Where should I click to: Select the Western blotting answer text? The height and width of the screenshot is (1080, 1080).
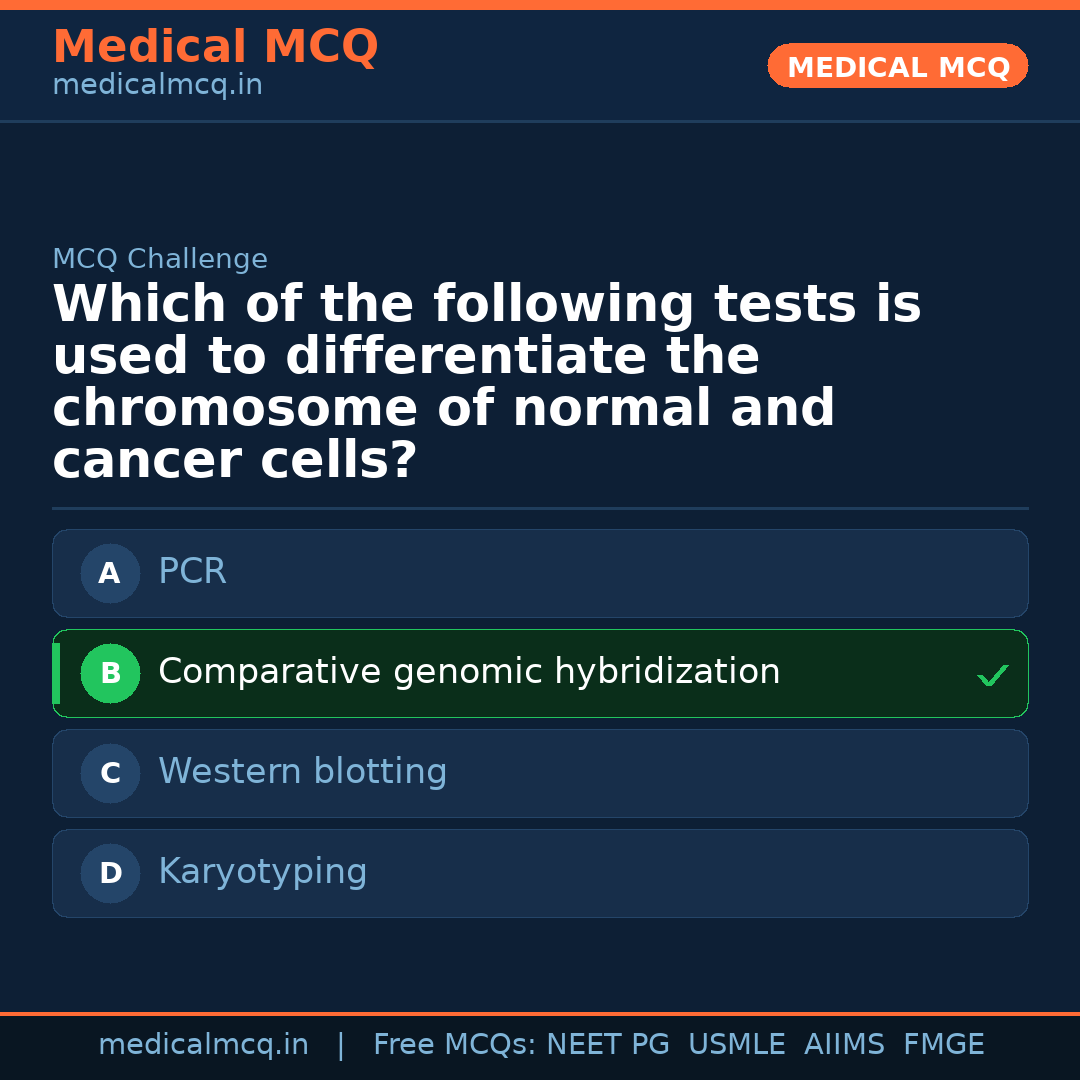click(302, 772)
